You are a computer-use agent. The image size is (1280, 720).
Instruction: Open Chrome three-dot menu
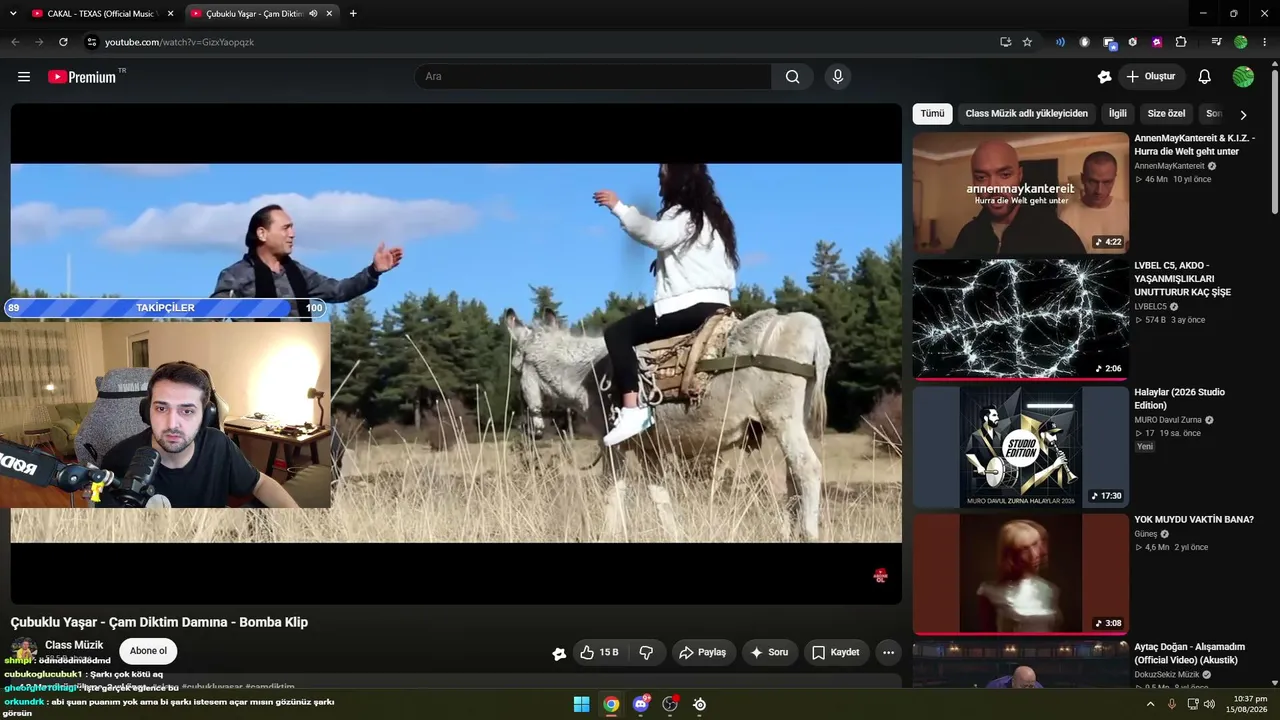point(1265,42)
